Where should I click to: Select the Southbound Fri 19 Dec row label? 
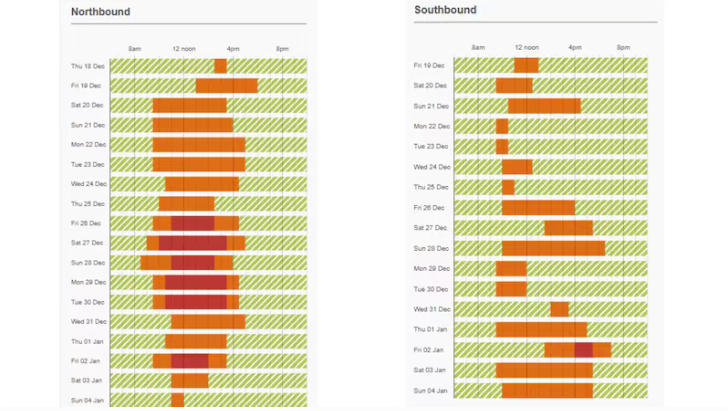(x=431, y=65)
